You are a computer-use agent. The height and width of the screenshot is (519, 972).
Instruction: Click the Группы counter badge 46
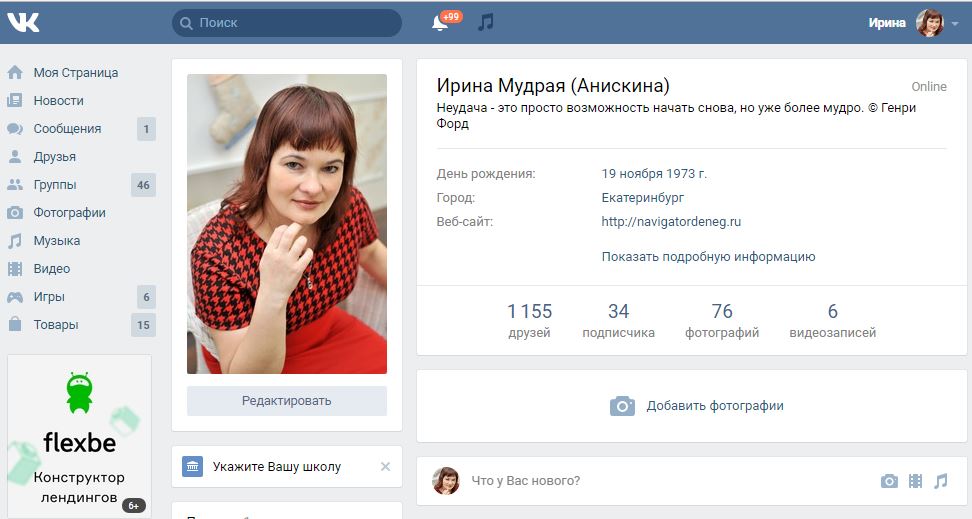(143, 185)
